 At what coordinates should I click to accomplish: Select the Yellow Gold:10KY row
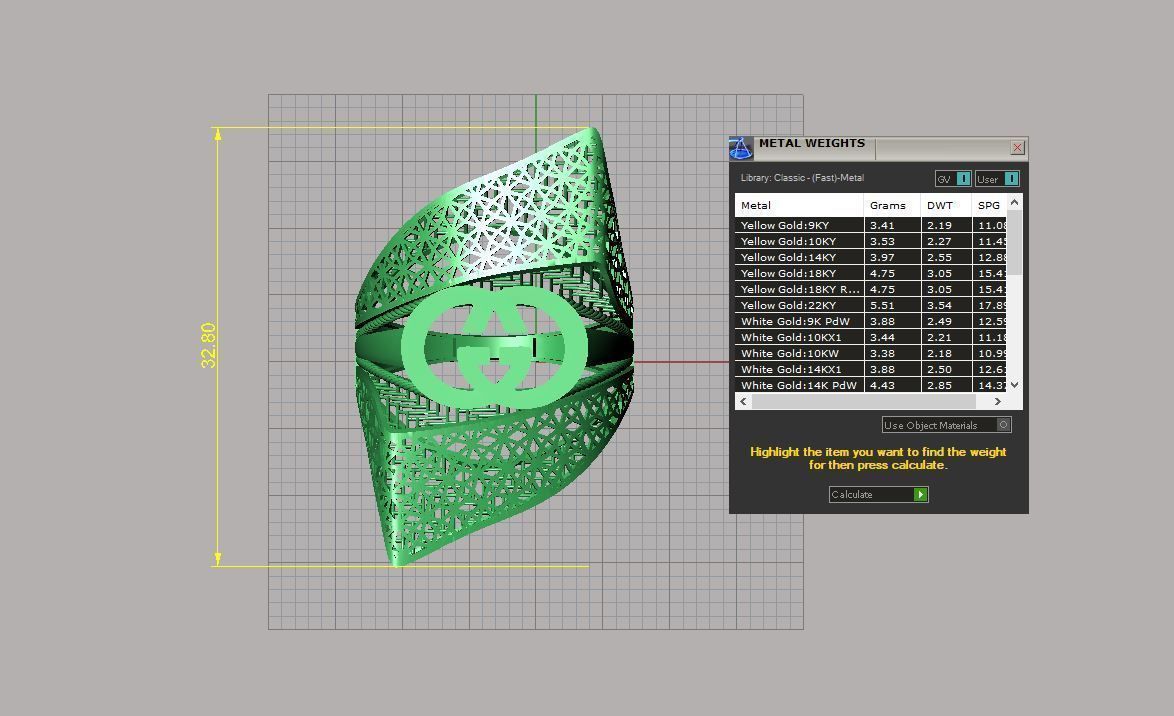point(871,241)
